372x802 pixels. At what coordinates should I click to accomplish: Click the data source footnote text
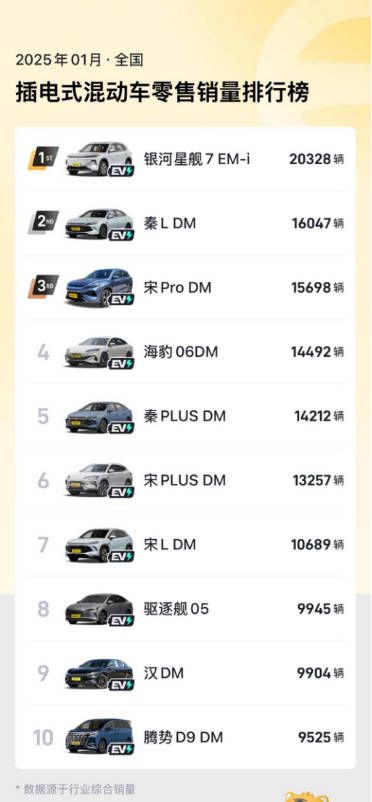[75, 789]
